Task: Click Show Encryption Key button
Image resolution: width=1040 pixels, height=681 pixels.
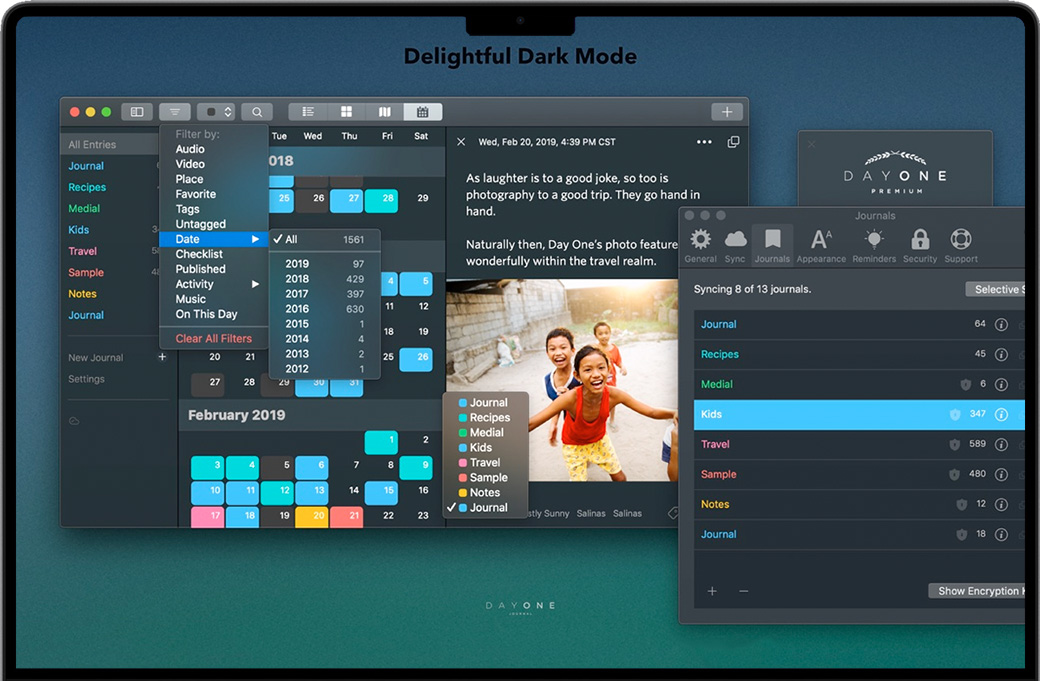Action: click(977, 591)
